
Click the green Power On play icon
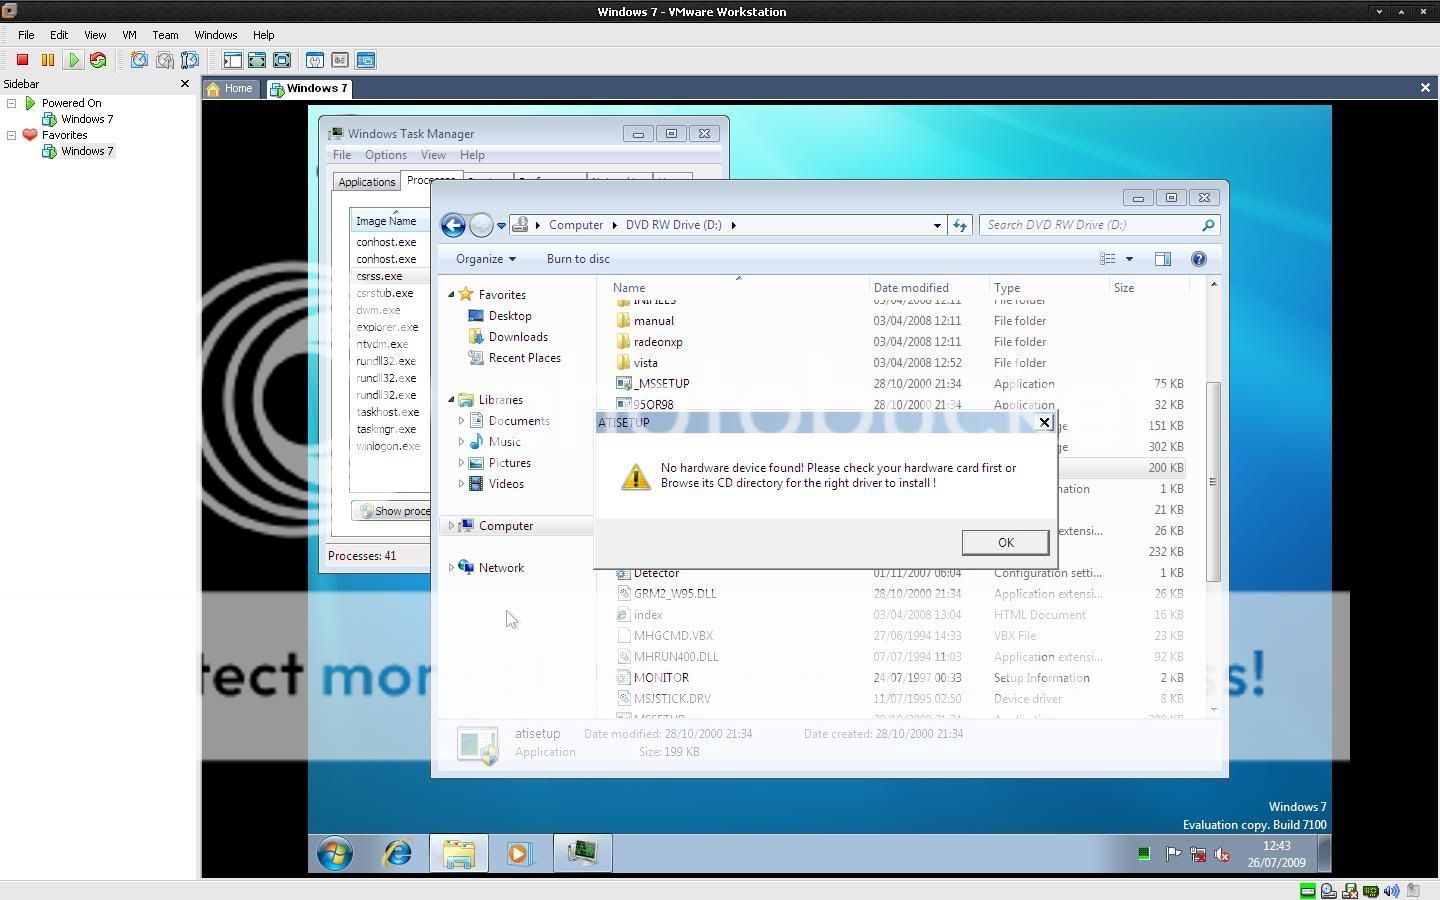(x=72, y=60)
